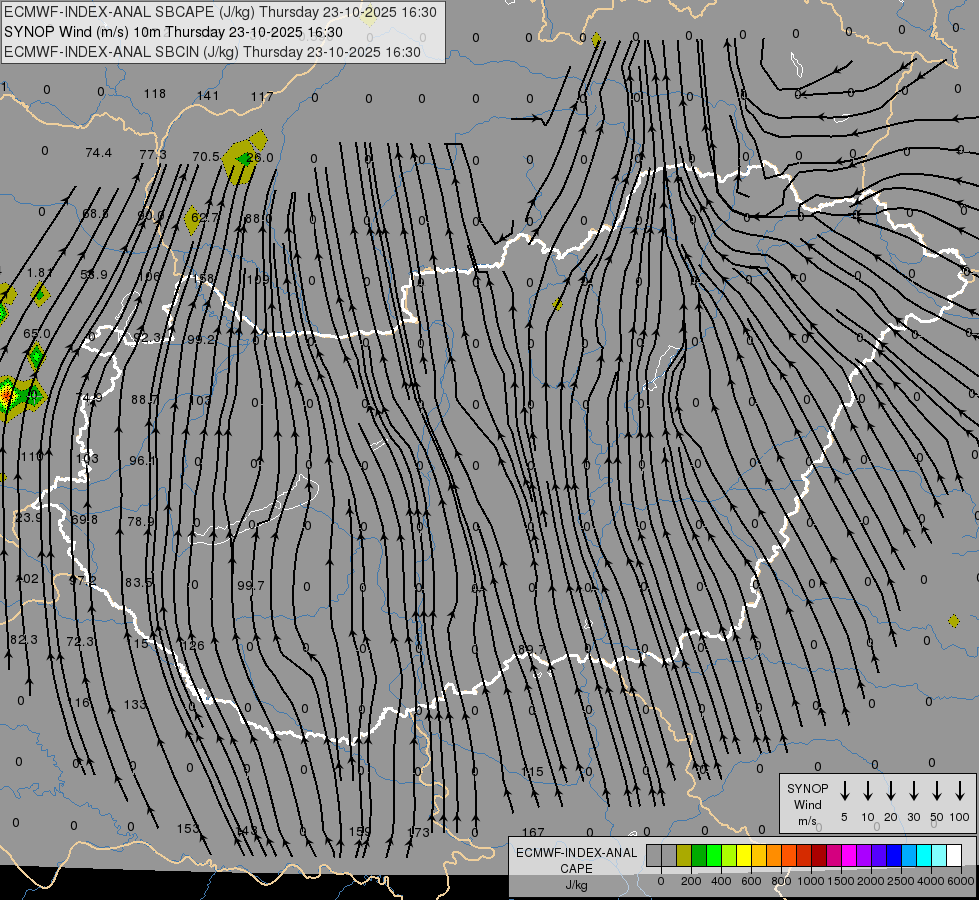The width and height of the screenshot is (979, 900).
Task: Click the 10 m/s wind arrow in legend
Action: tap(868, 791)
